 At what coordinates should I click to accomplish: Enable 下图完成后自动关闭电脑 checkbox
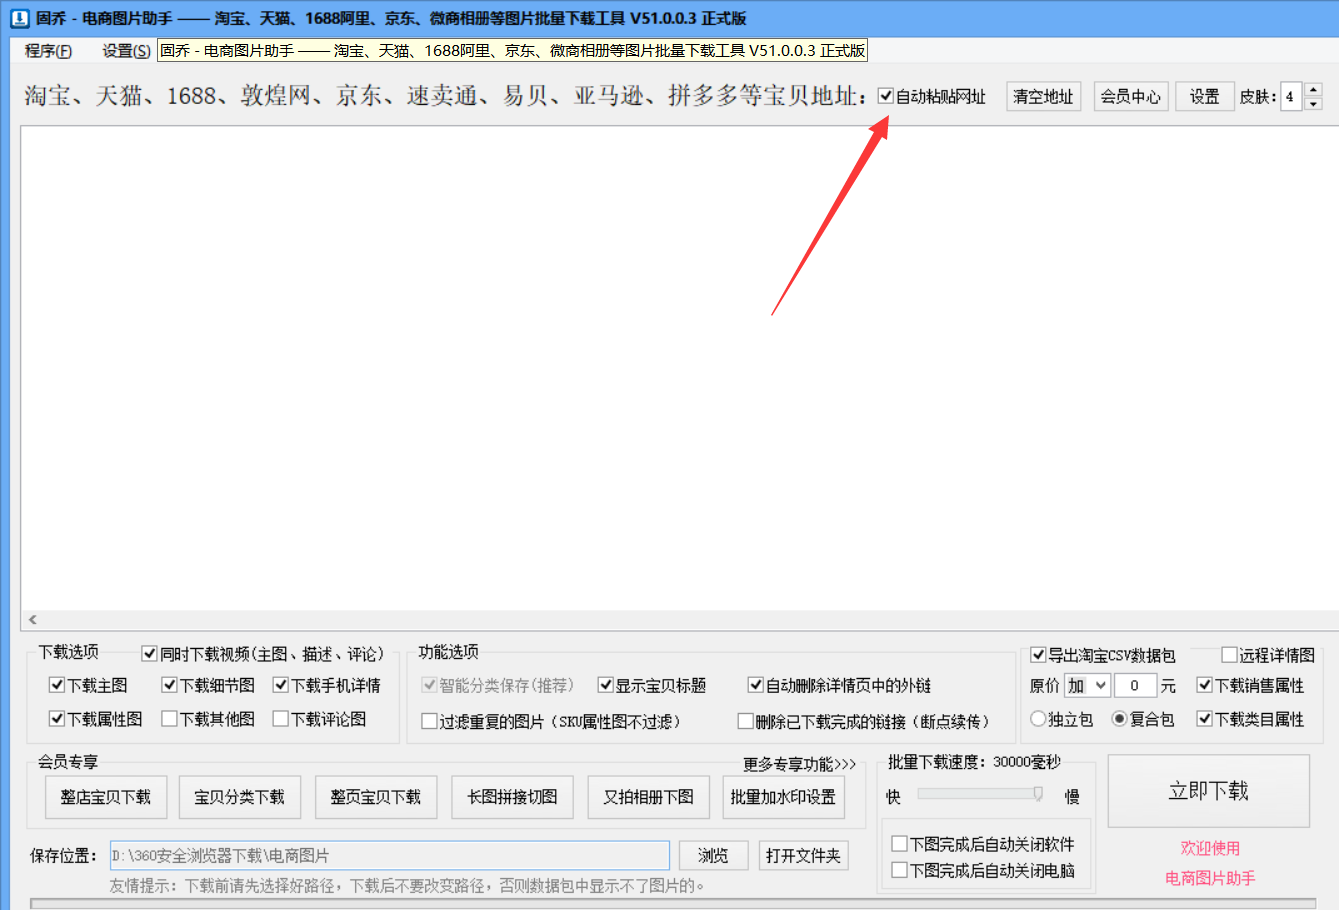[x=899, y=870]
